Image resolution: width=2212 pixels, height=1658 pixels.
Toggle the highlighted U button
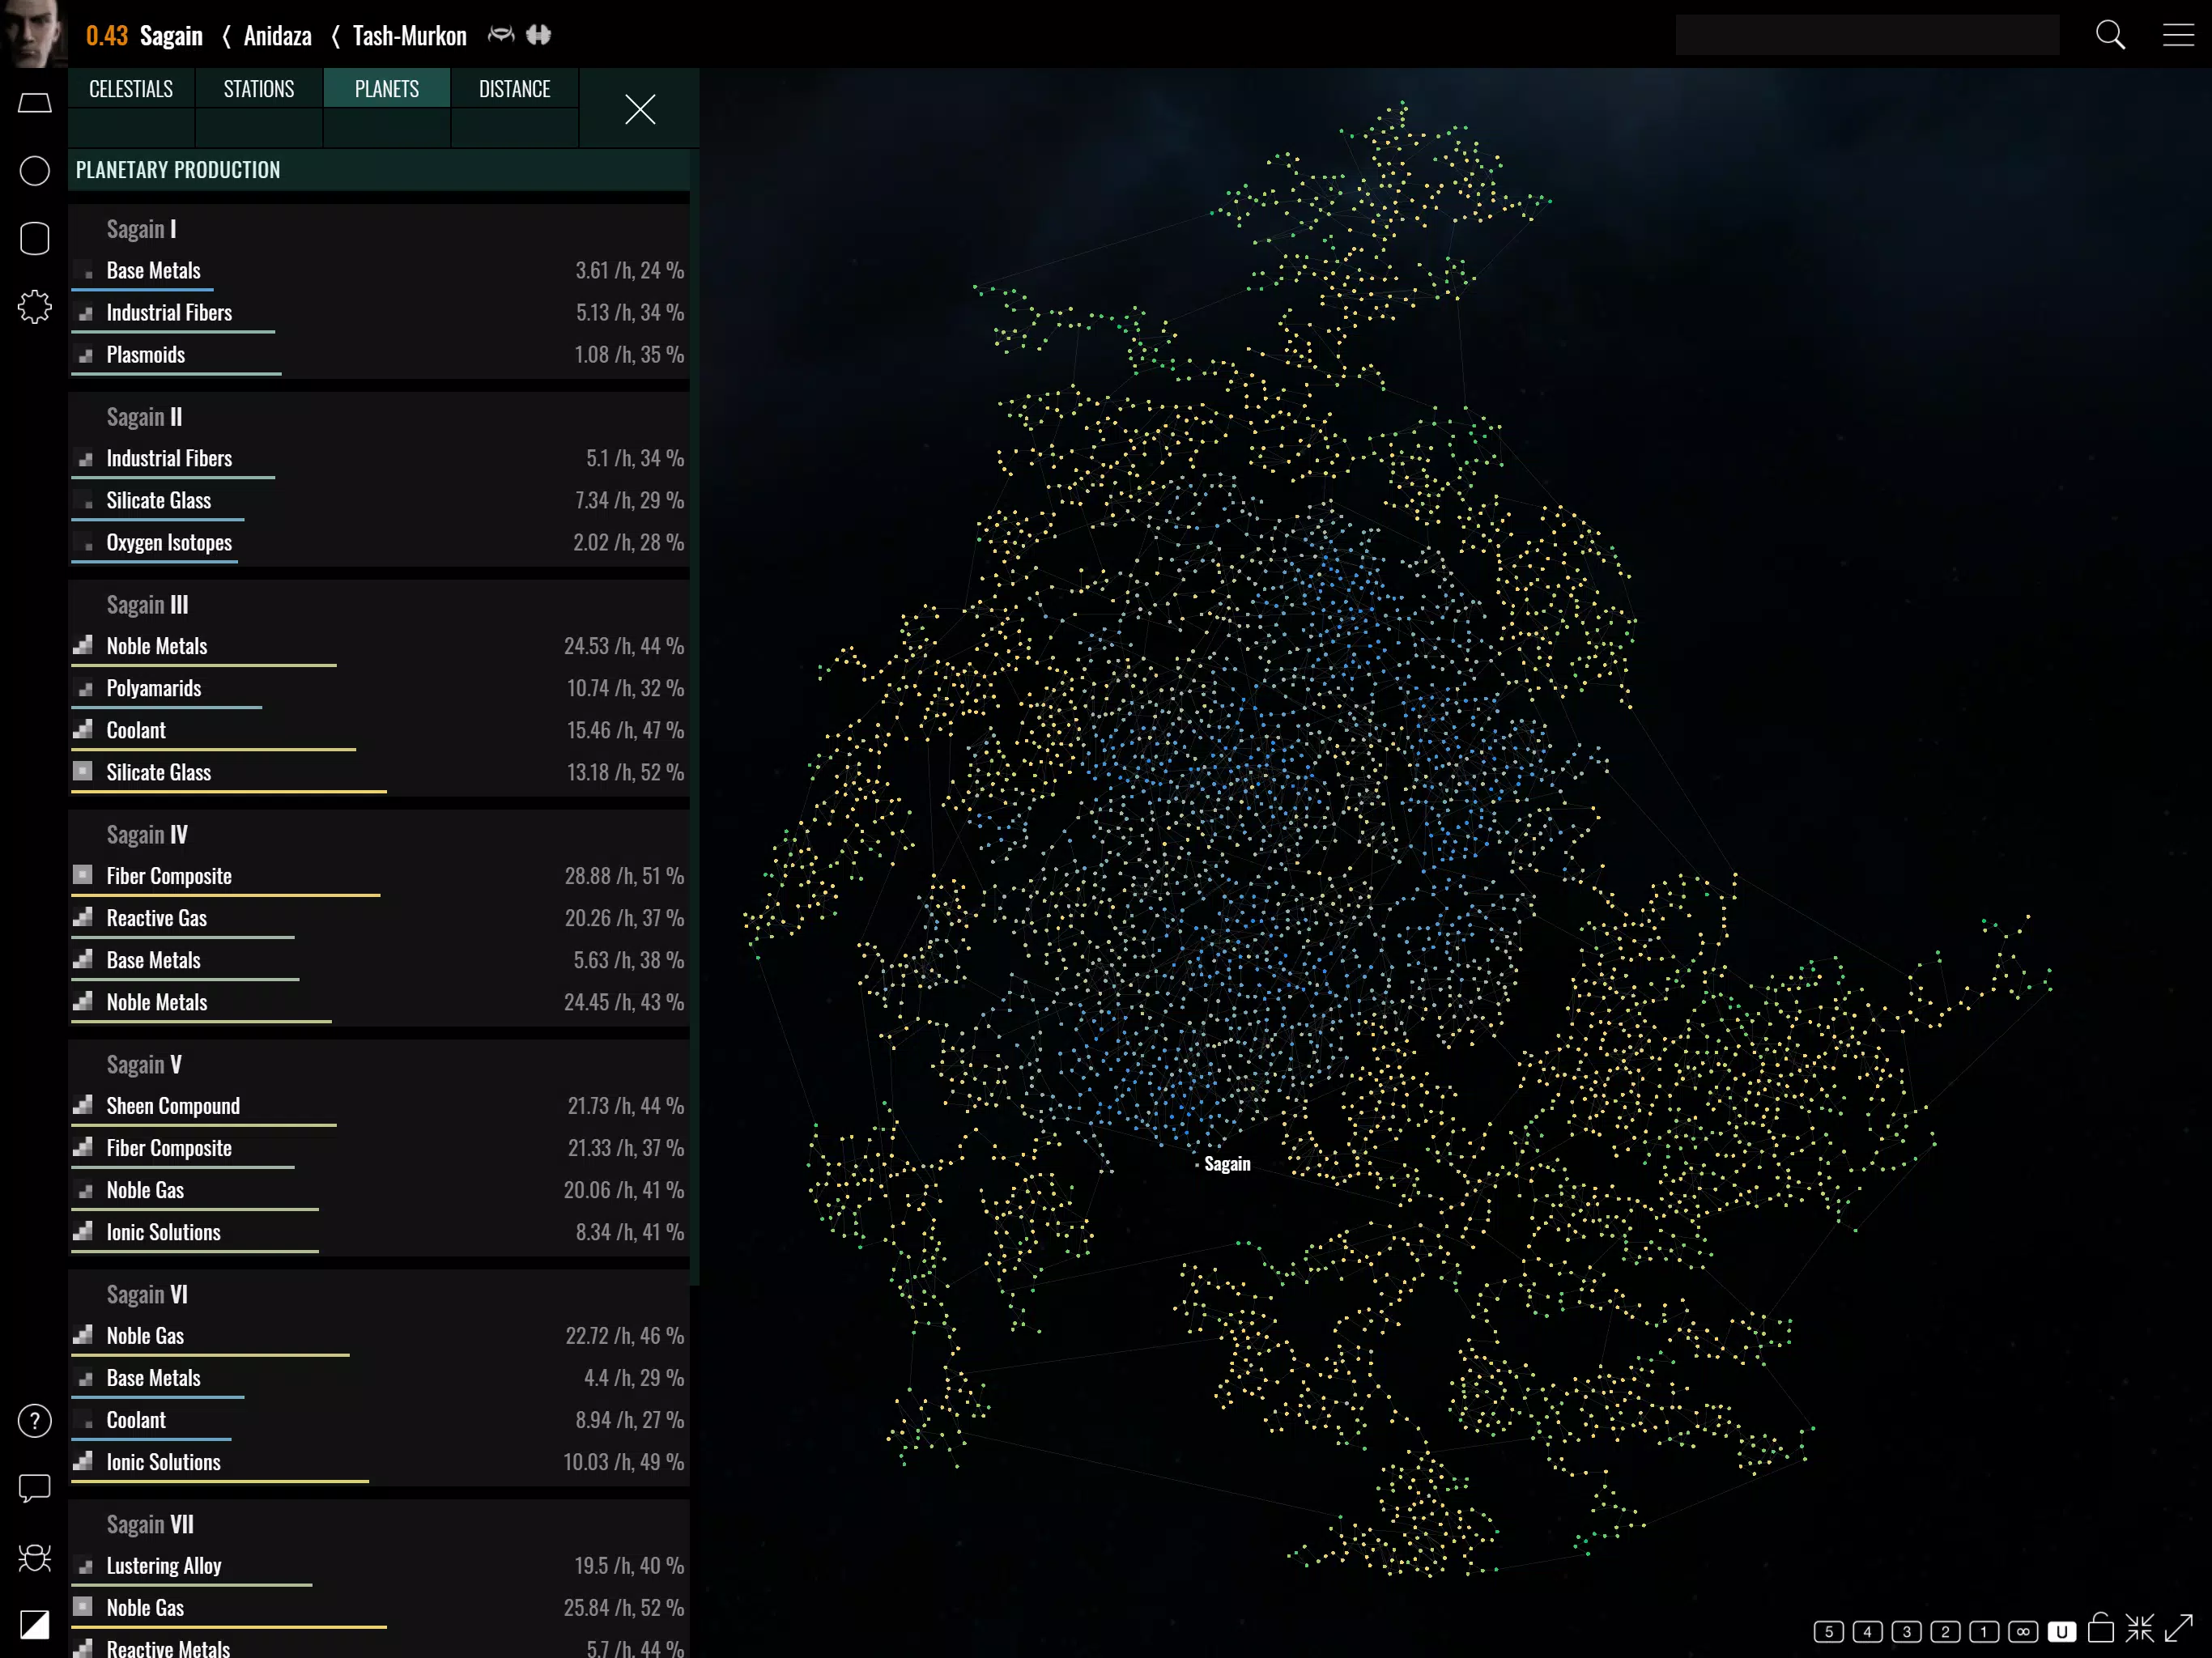tap(2062, 1632)
